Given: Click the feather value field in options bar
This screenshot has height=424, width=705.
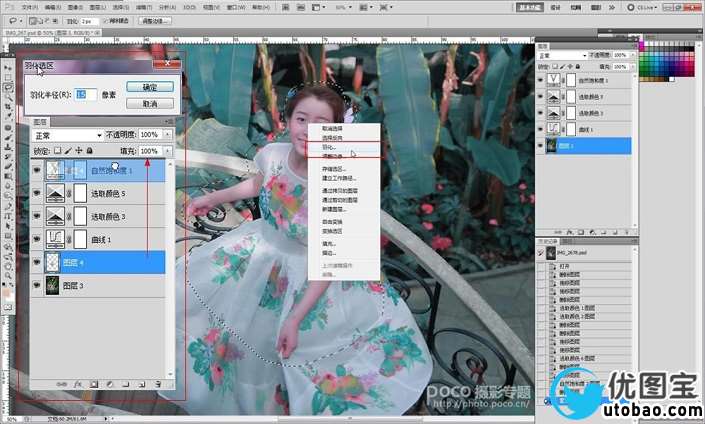Looking at the screenshot, I should click(x=89, y=21).
